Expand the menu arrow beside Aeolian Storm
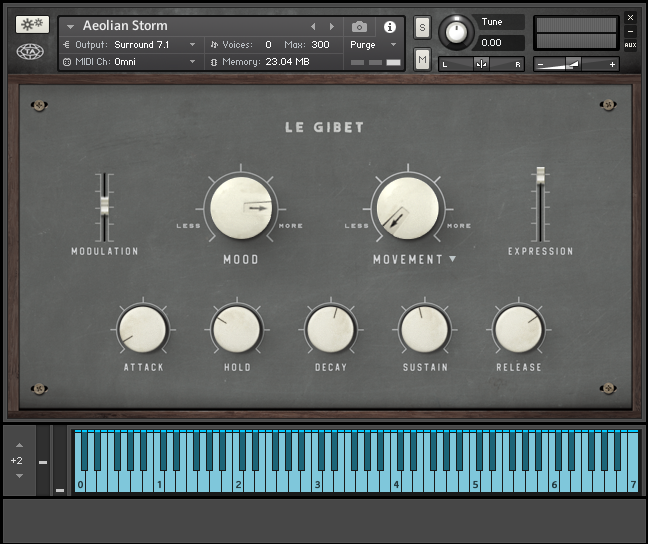Image resolution: width=649 pixels, height=544 pixels. coord(71,26)
